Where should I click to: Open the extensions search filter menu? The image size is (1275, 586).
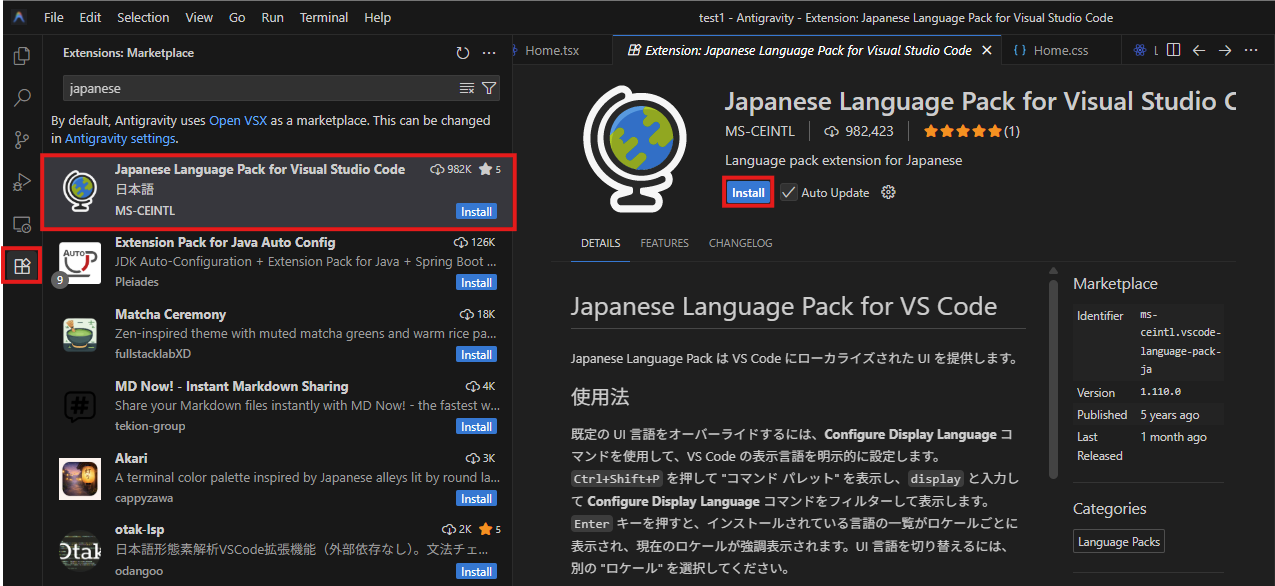click(x=489, y=88)
